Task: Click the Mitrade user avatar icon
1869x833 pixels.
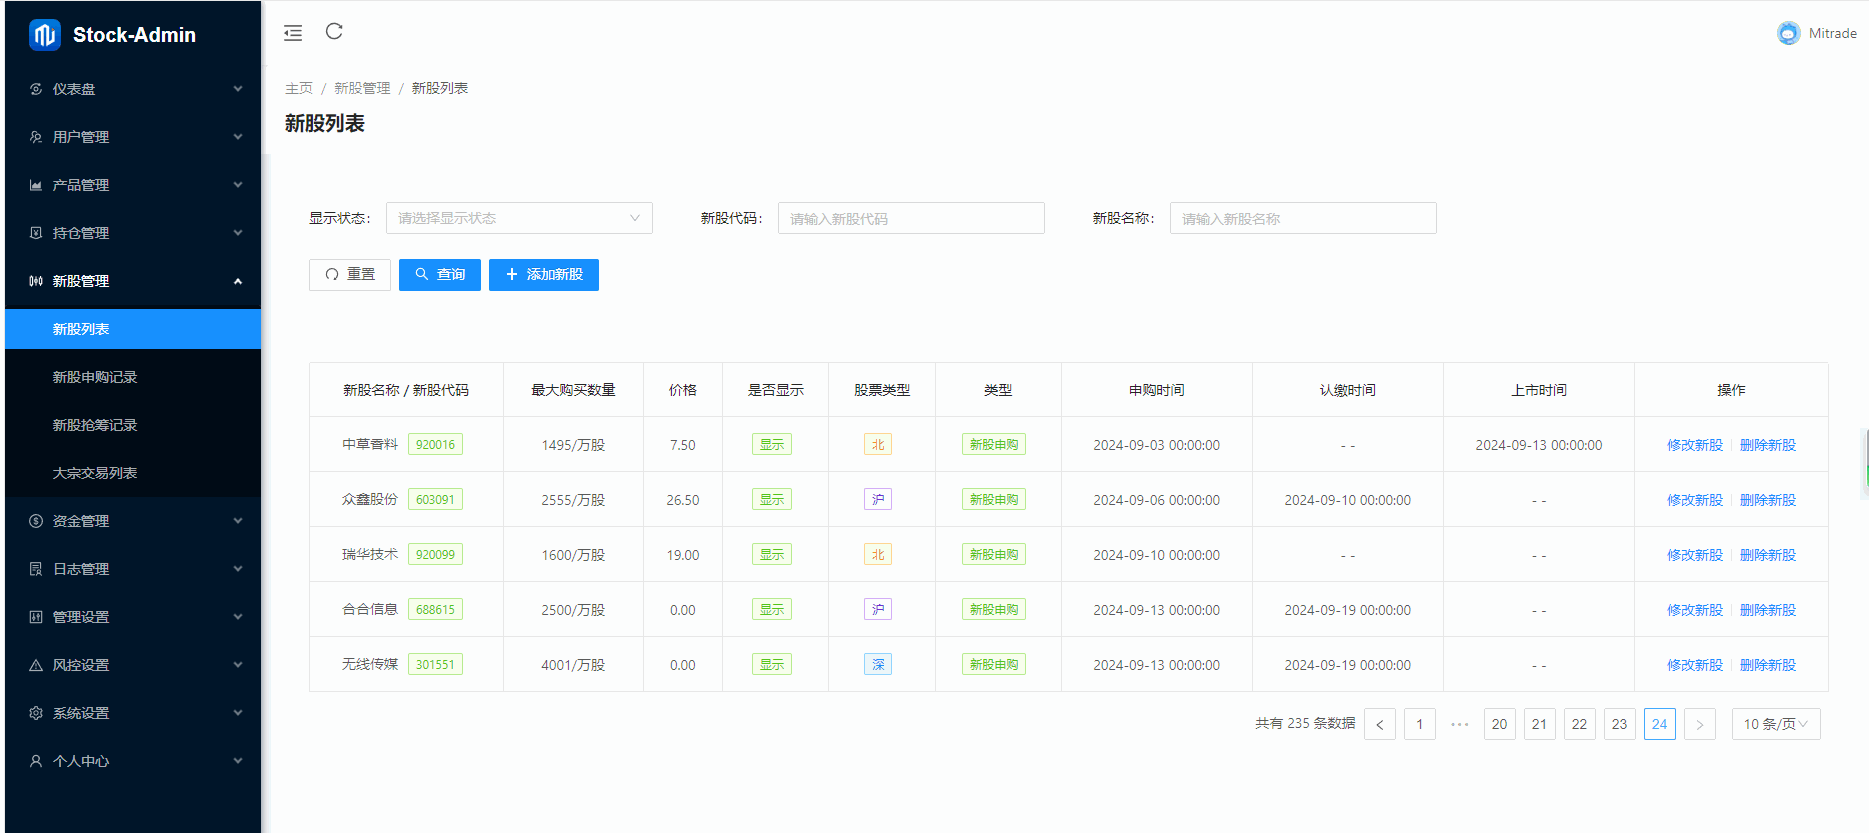Action: pyautogui.click(x=1788, y=33)
